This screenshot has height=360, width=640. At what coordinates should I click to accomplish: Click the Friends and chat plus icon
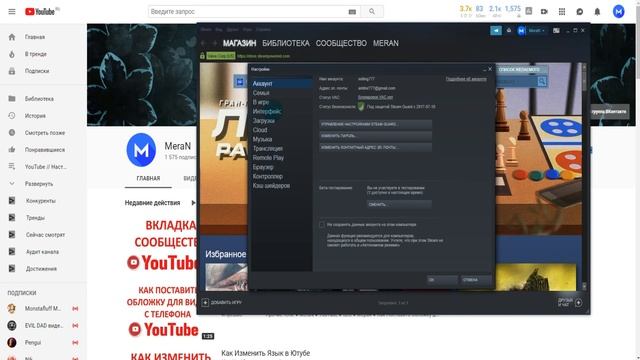(x=578, y=303)
